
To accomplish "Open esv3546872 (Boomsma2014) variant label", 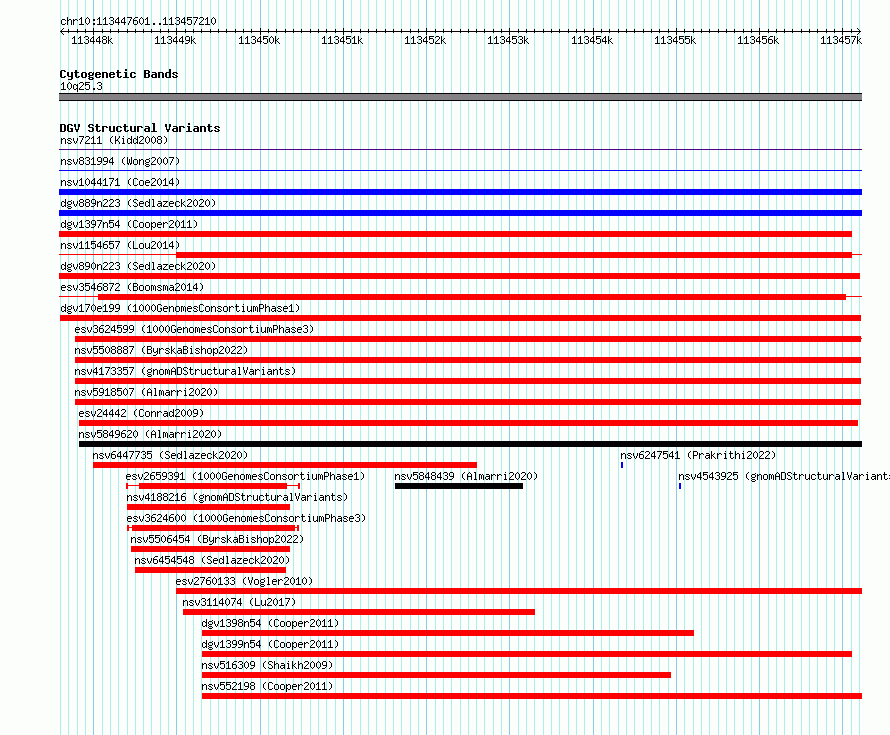I will (132, 287).
